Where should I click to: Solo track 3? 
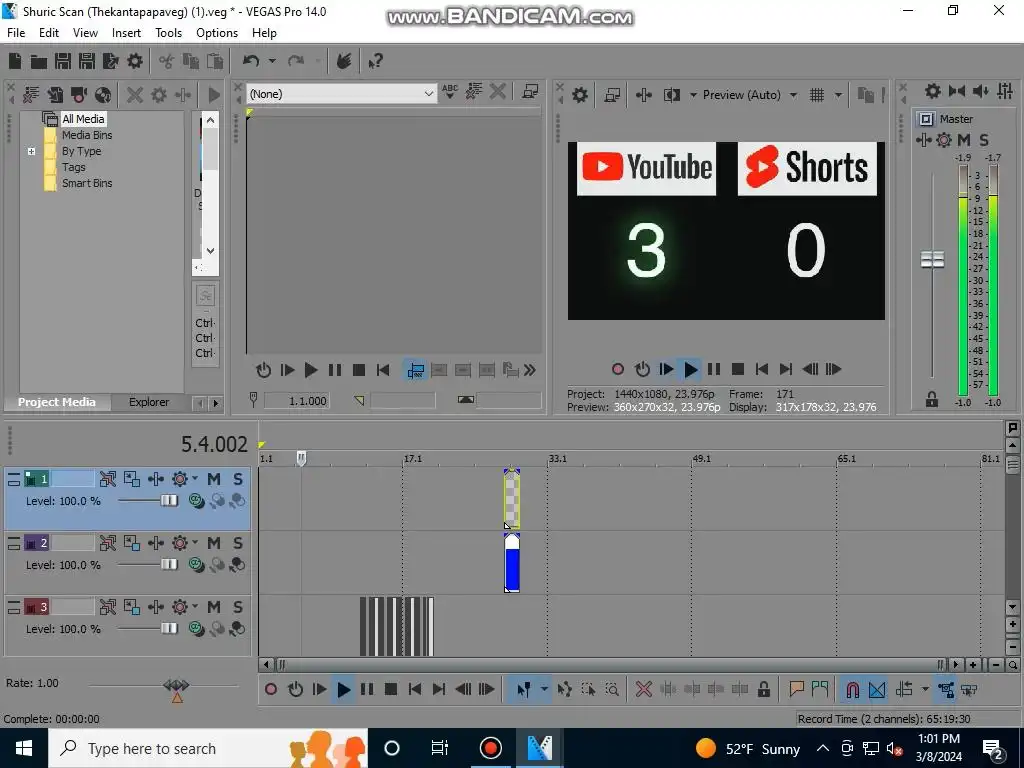[238, 607]
